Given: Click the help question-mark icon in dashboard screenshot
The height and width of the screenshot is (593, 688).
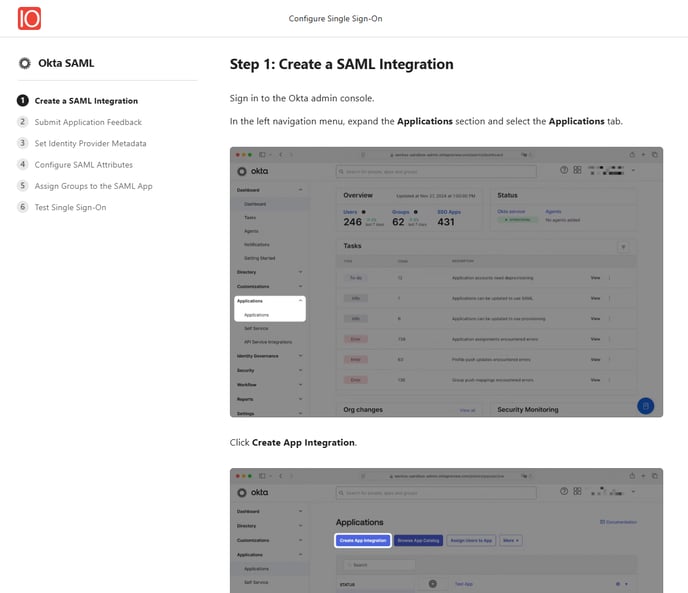Looking at the screenshot, I should point(564,170).
